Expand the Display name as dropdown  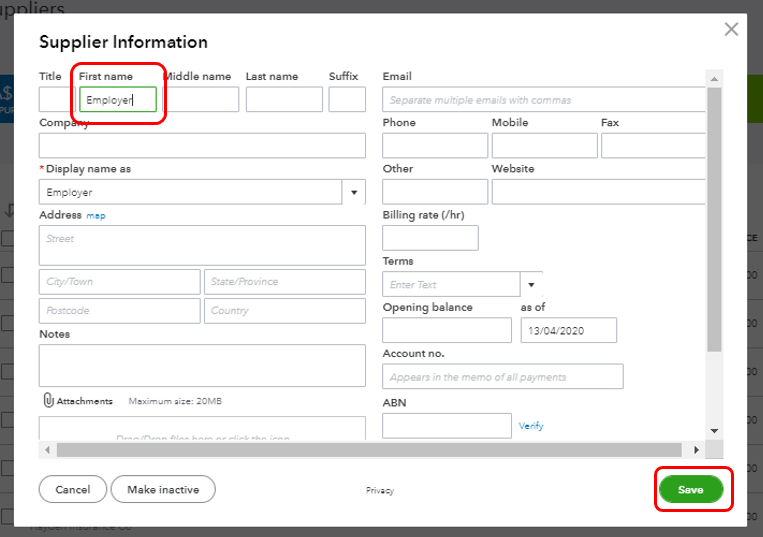[x=354, y=192]
